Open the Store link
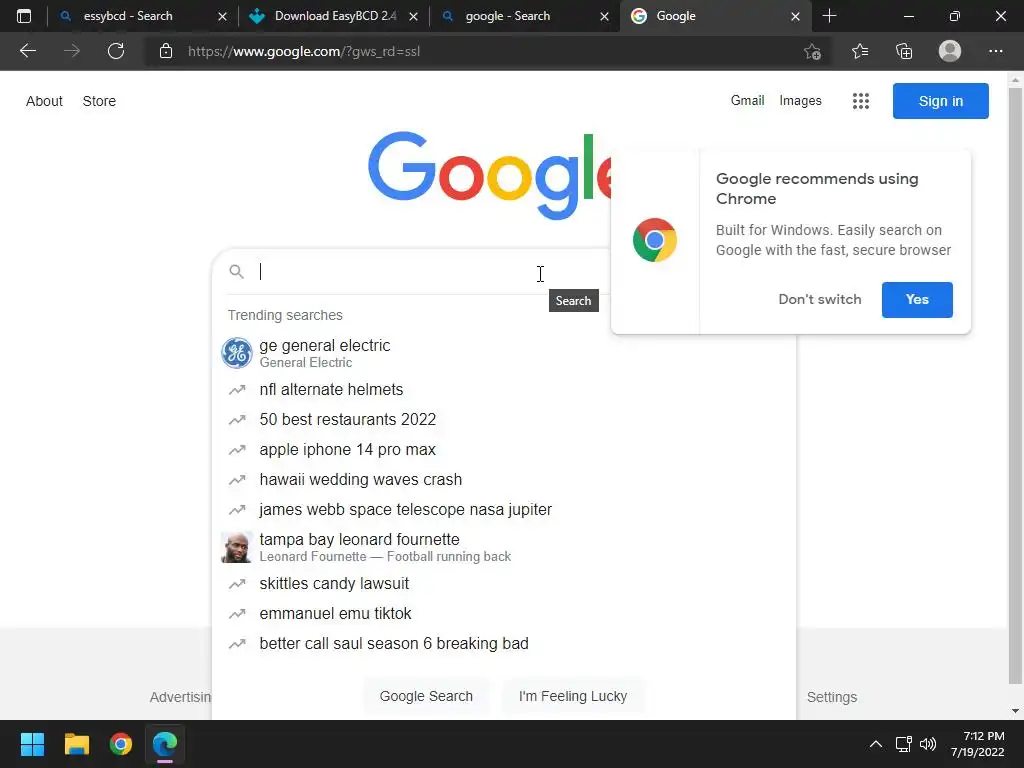Viewport: 1024px width, 768px height. [x=99, y=101]
